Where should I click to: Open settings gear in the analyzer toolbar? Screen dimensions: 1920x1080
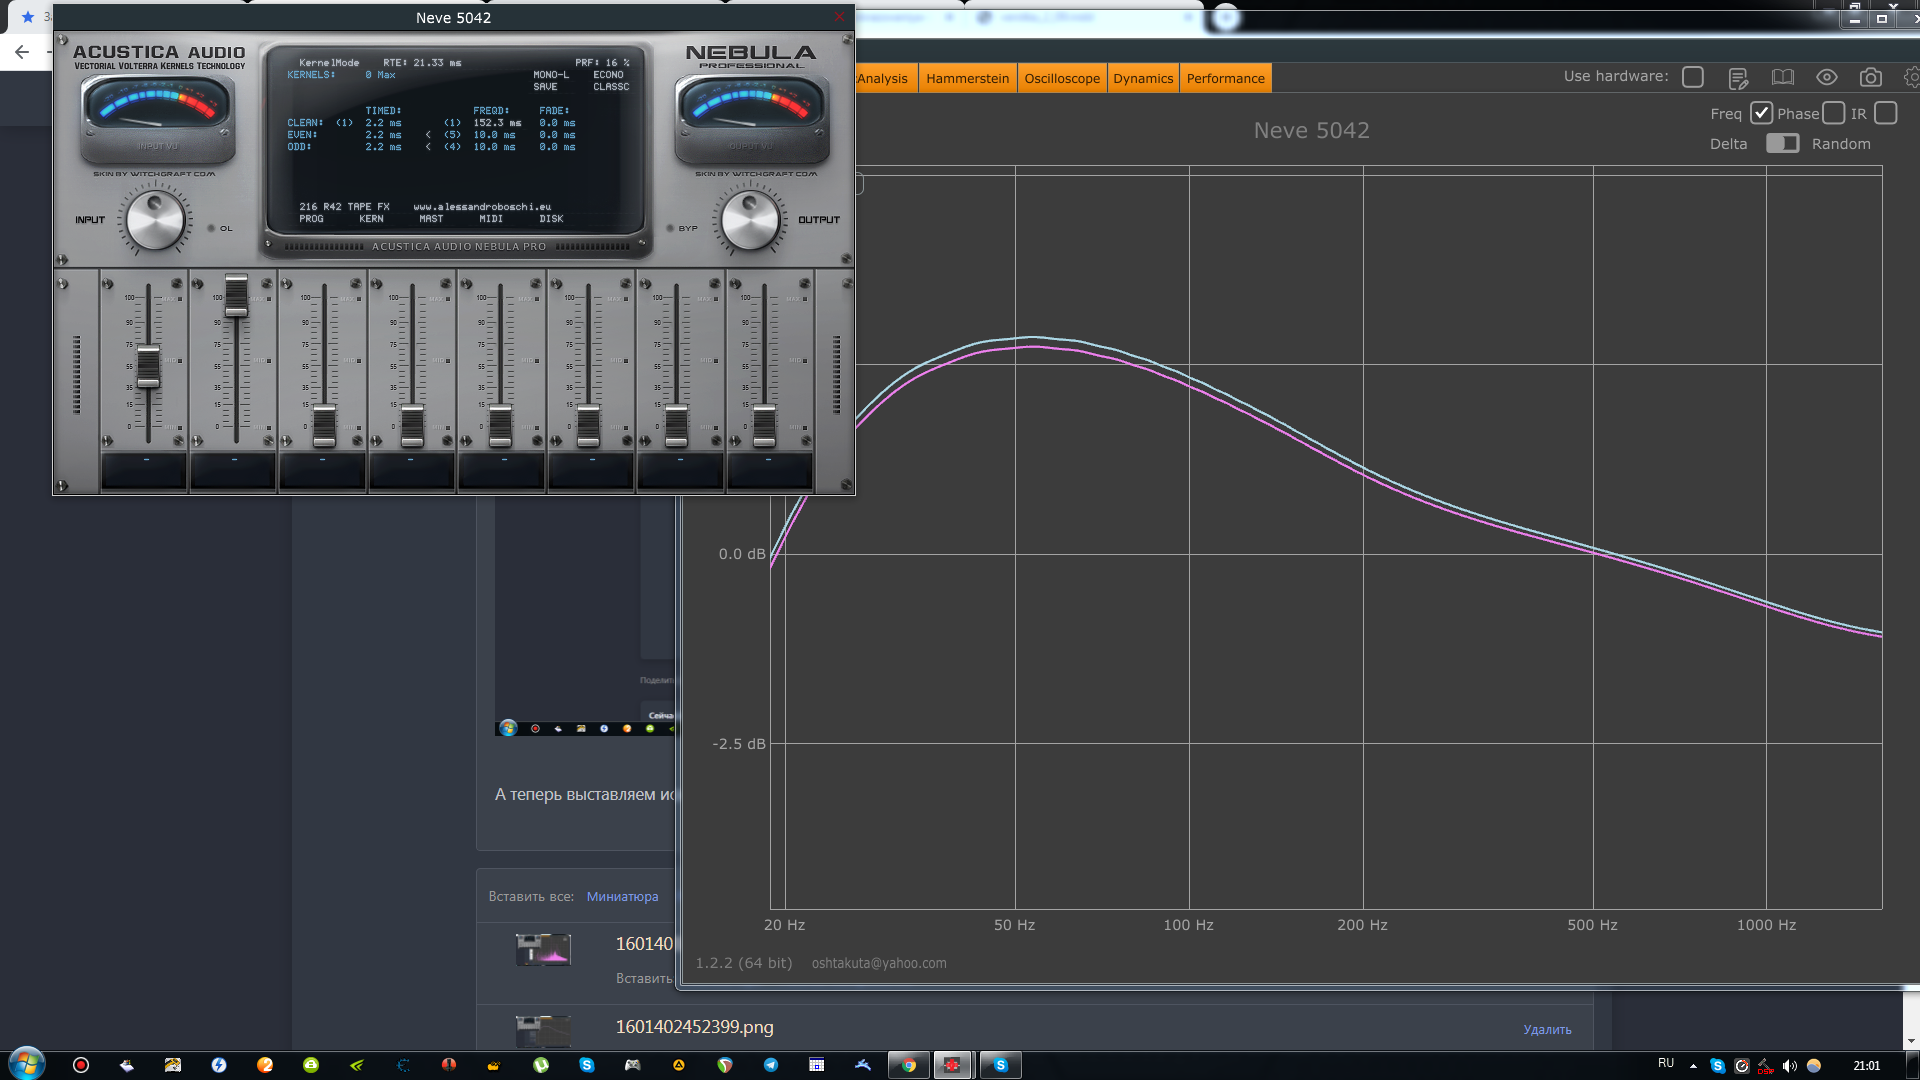coord(1912,77)
